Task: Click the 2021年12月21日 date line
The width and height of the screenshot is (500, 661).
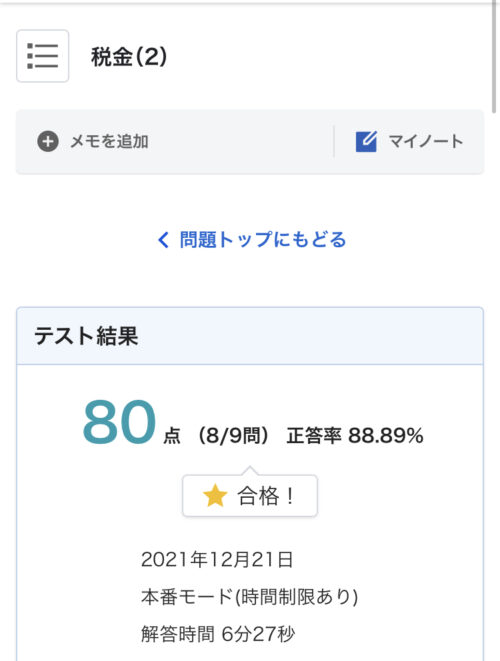Action: click(x=217, y=559)
